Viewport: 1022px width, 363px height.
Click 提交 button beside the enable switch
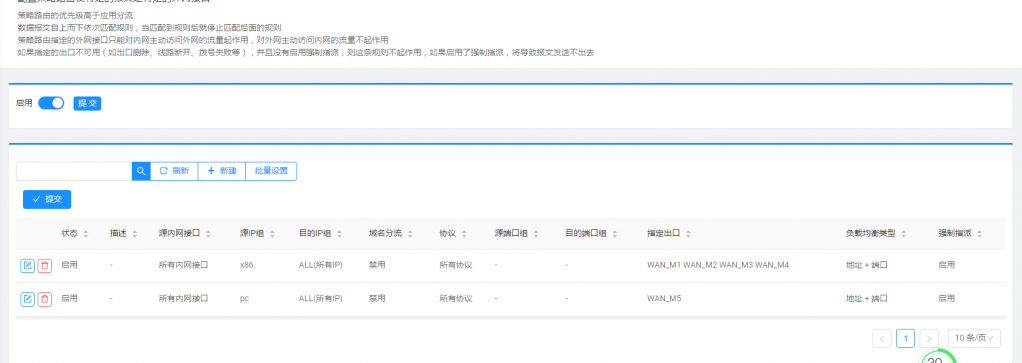click(x=87, y=103)
